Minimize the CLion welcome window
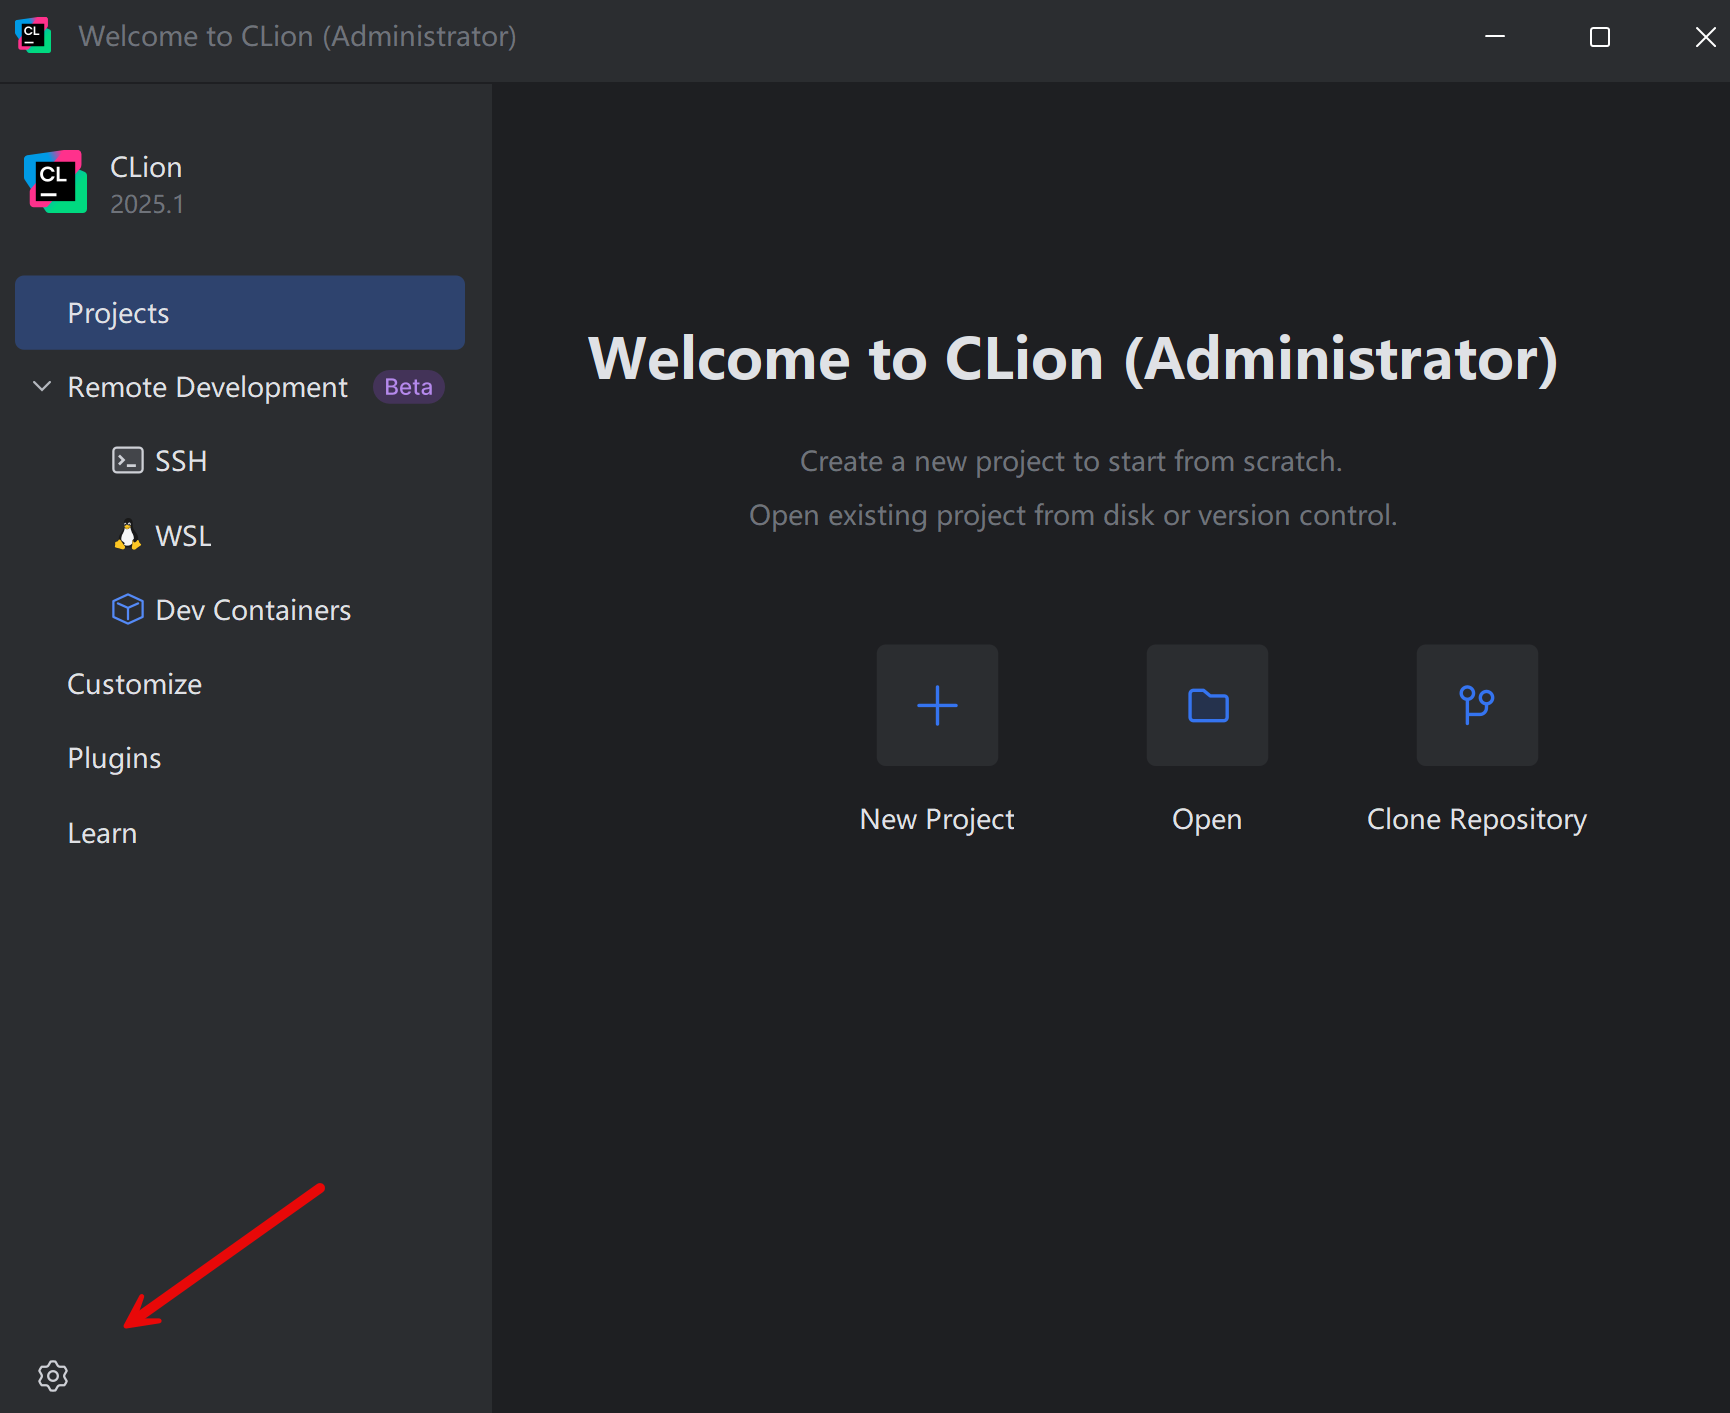The width and height of the screenshot is (1730, 1413). pos(1495,37)
